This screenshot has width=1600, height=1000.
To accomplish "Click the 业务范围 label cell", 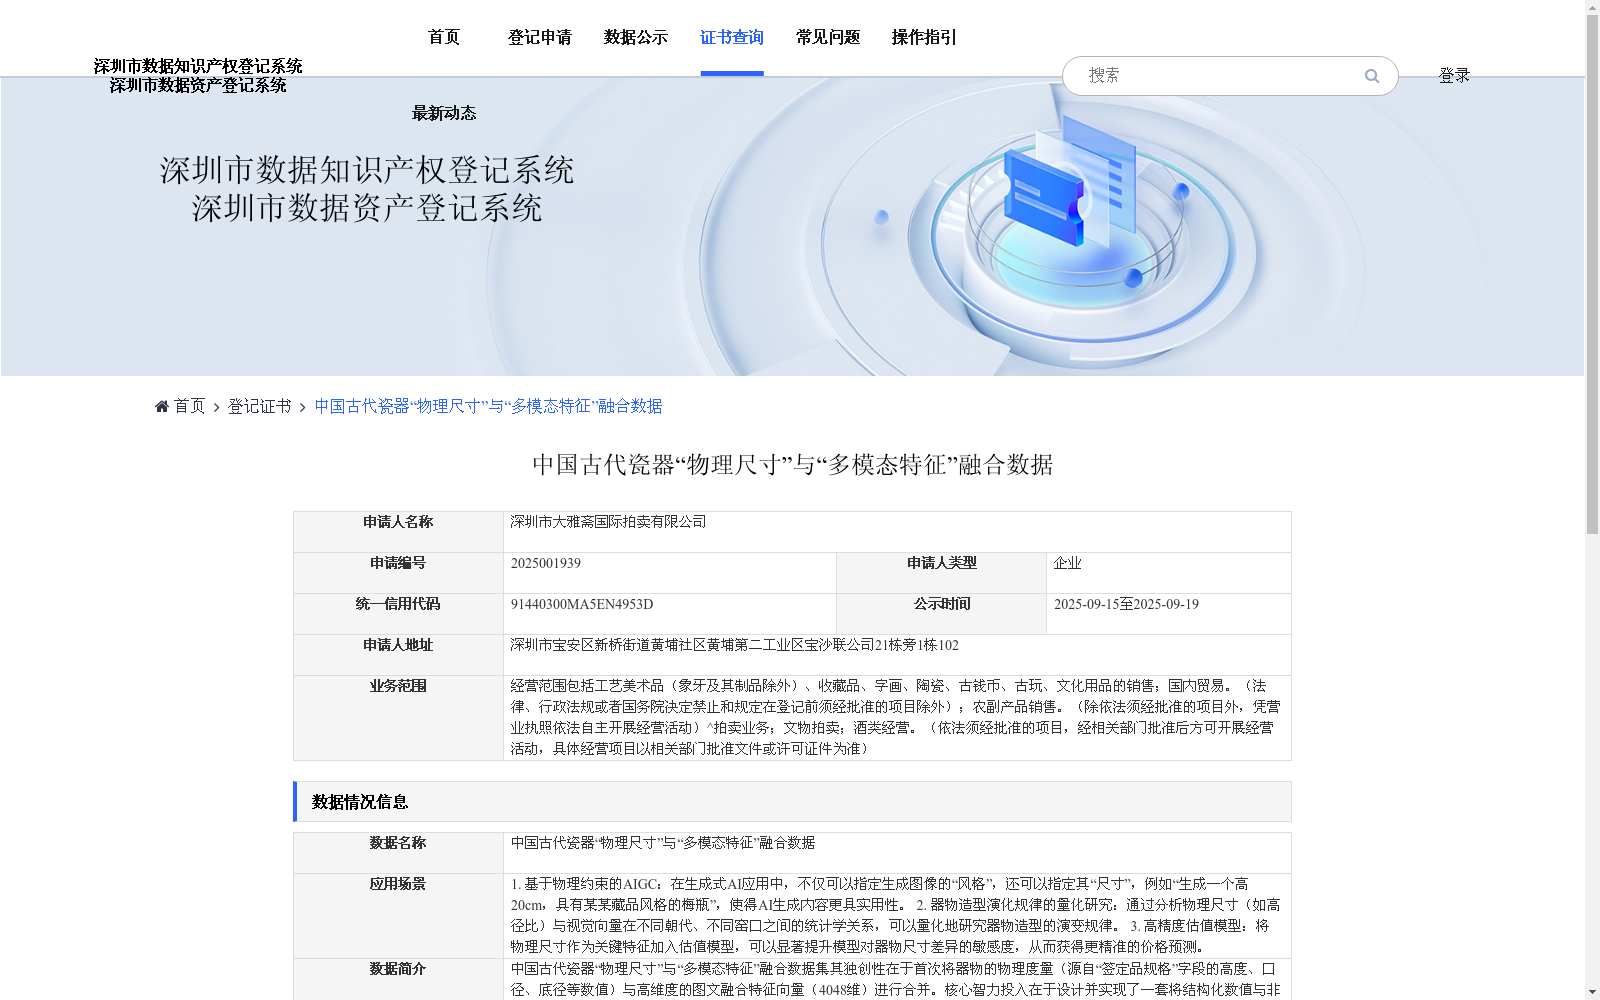I will tap(398, 718).
